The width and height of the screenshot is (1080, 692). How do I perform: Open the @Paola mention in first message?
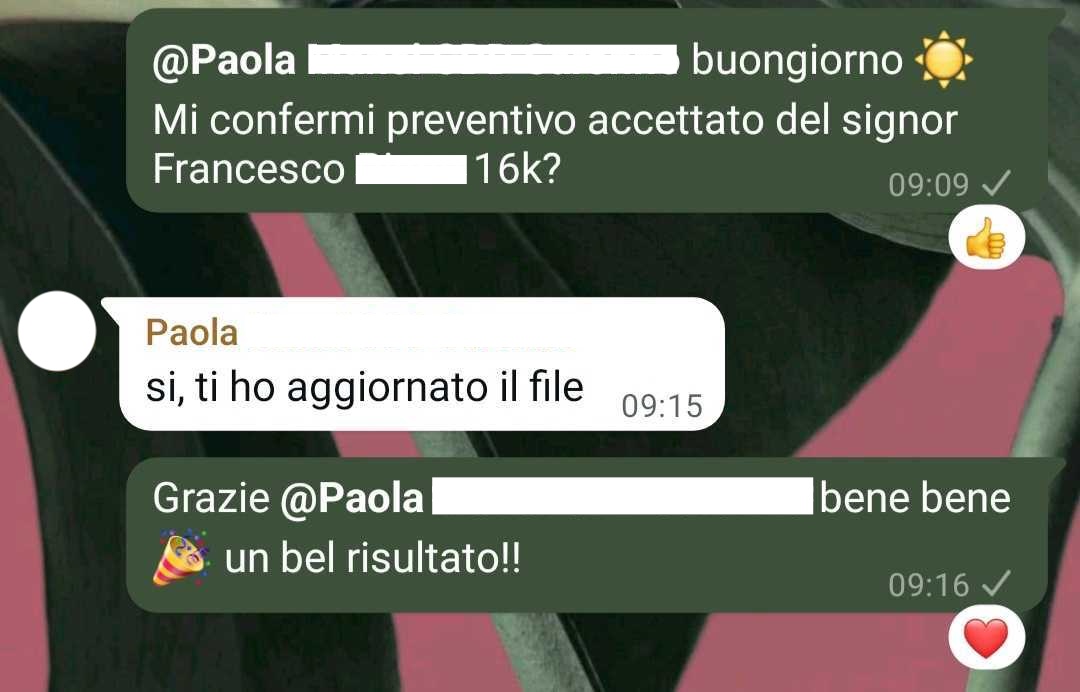coord(224,61)
